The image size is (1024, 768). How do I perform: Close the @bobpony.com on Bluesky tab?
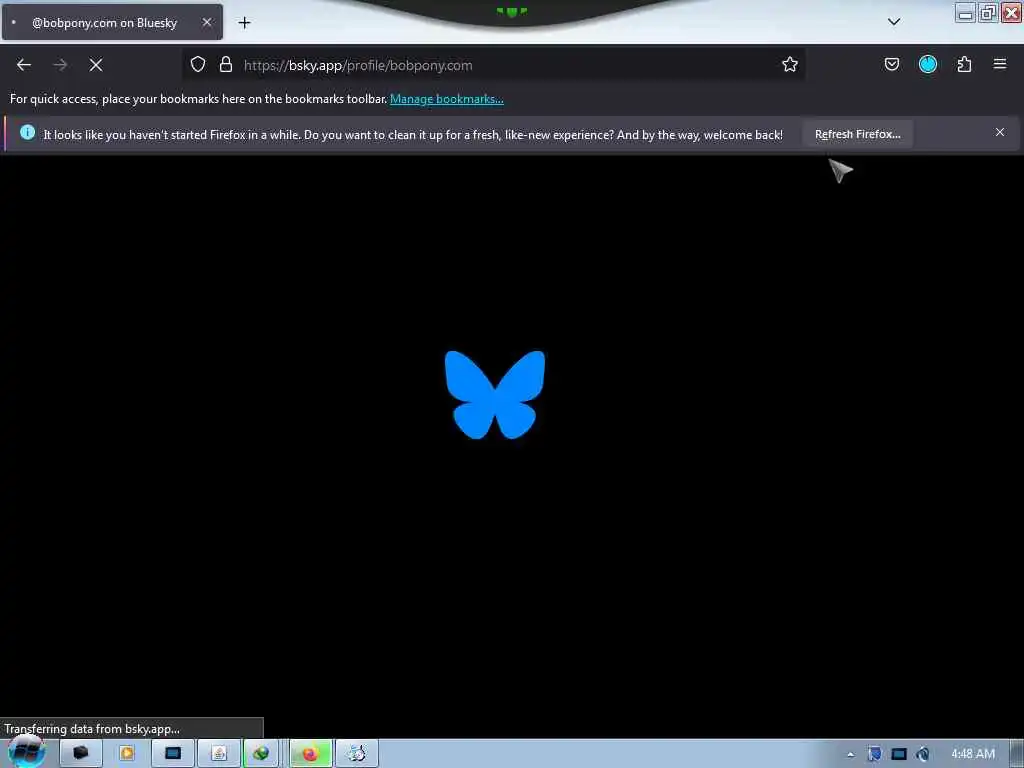tap(206, 22)
